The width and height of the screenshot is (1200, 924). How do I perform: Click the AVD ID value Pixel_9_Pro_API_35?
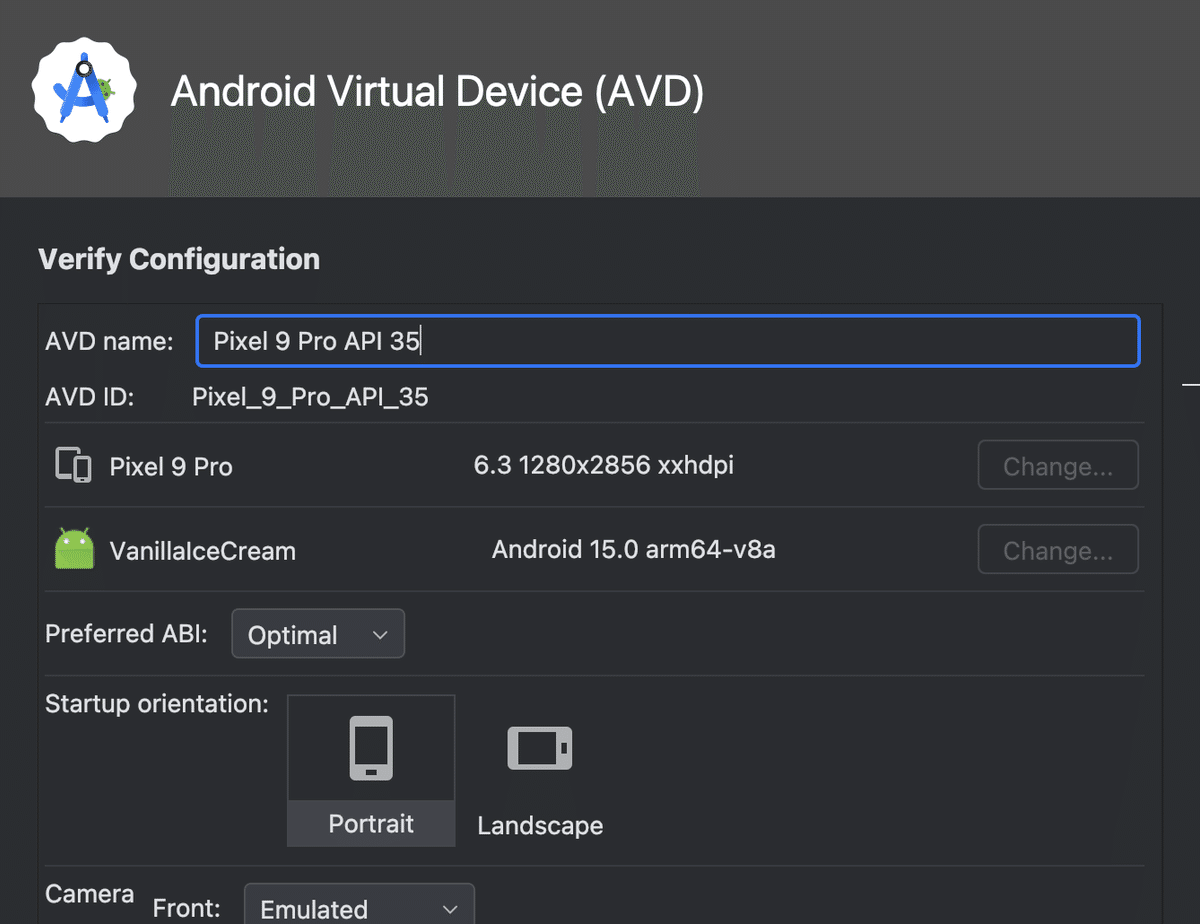(310, 398)
